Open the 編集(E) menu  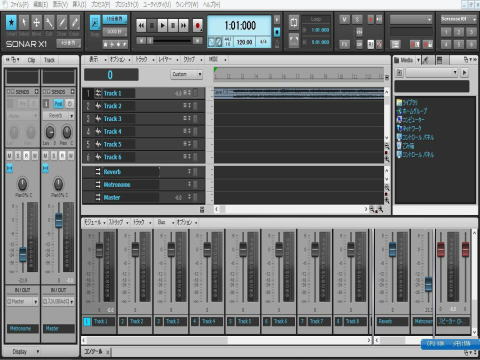tap(41, 4)
